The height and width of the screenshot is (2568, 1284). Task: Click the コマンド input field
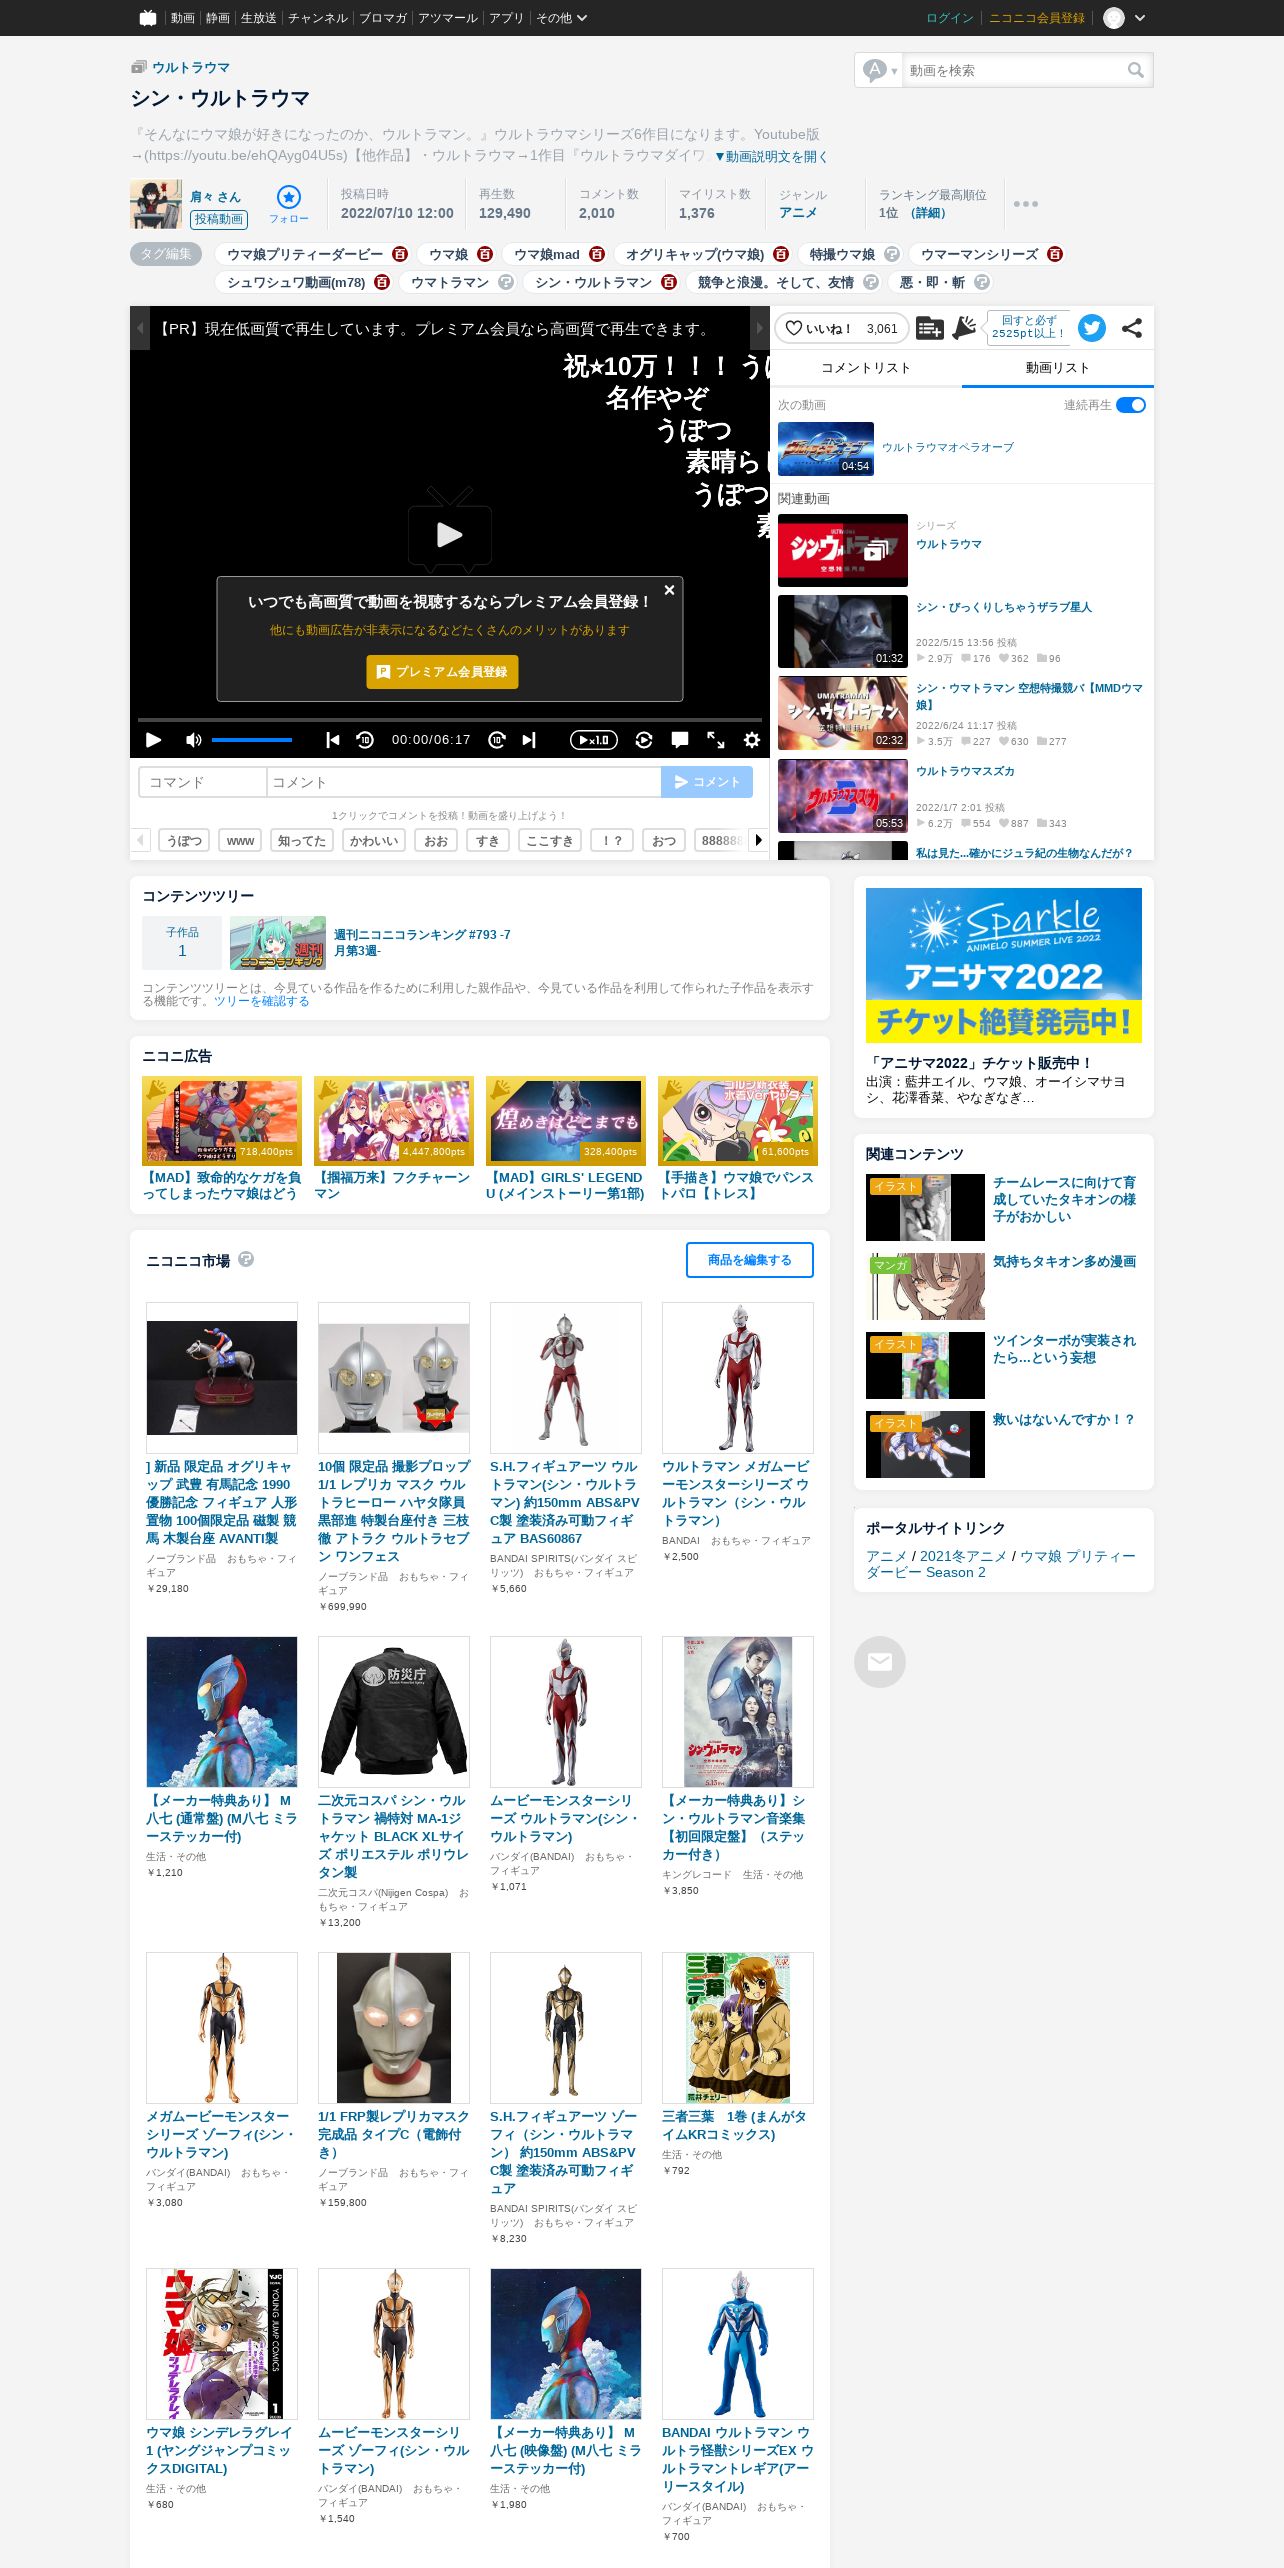(x=203, y=782)
